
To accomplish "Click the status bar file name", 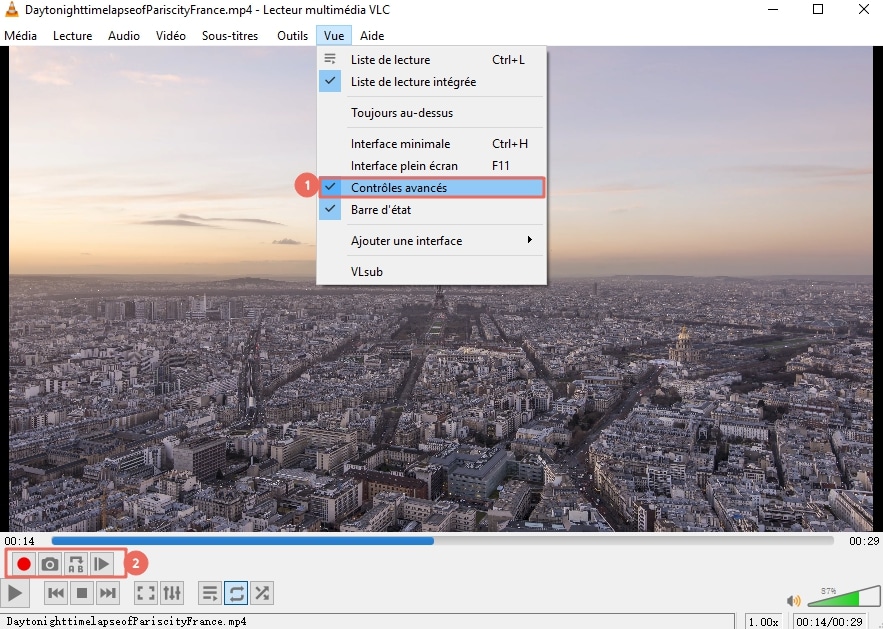I will point(127,622).
